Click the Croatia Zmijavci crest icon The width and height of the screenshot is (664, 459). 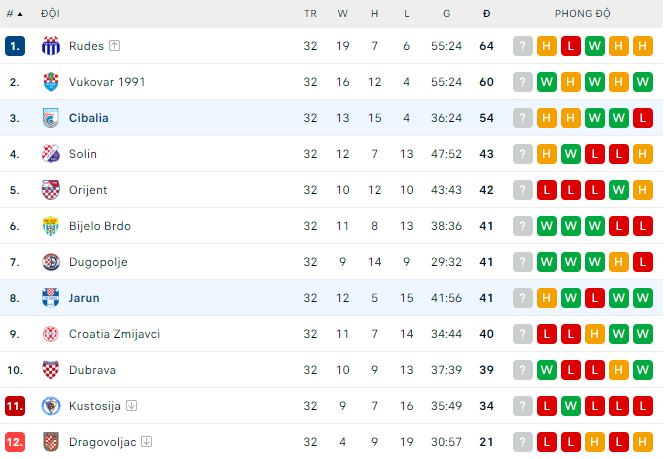[51, 334]
